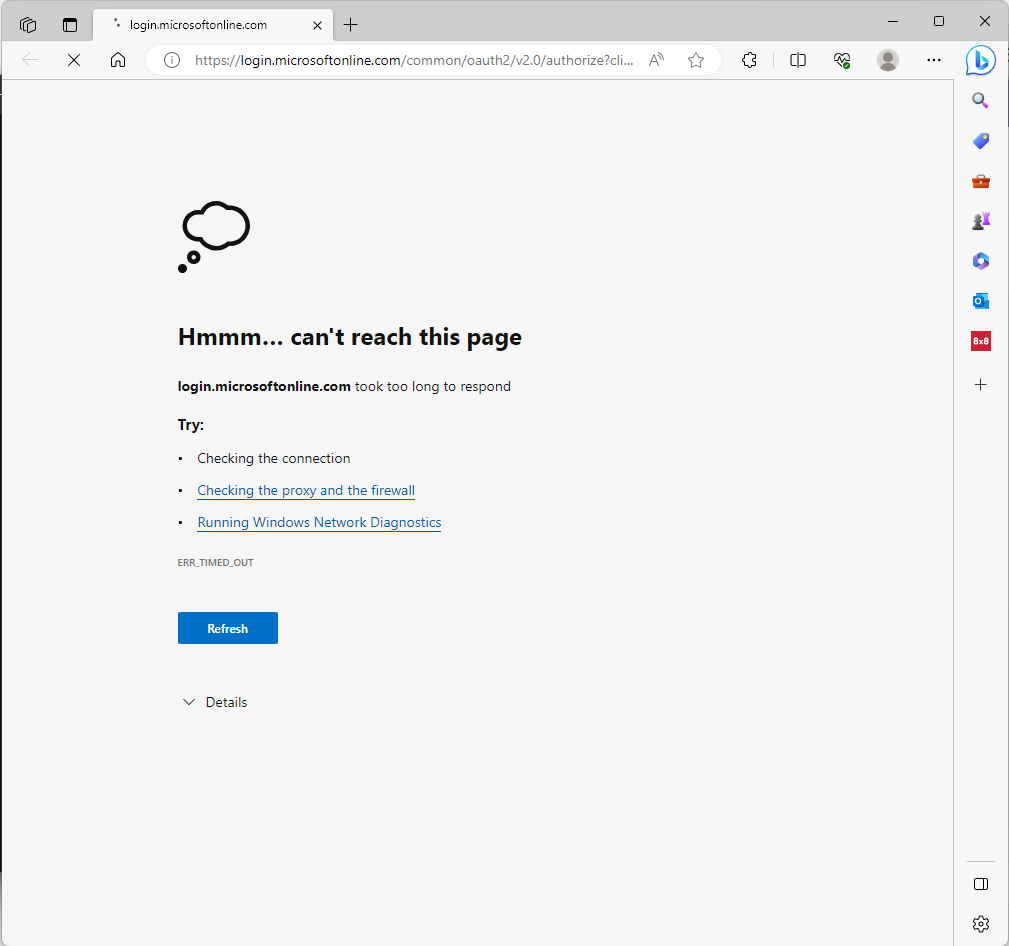The height and width of the screenshot is (946, 1009).
Task: Open Browser essentials heart icon
Action: click(842, 60)
